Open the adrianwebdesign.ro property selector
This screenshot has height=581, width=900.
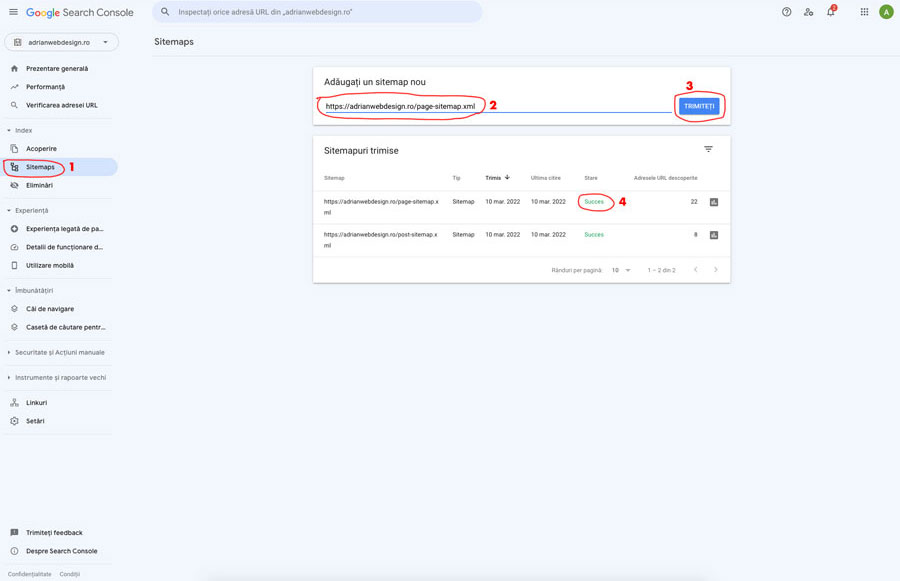pos(61,42)
